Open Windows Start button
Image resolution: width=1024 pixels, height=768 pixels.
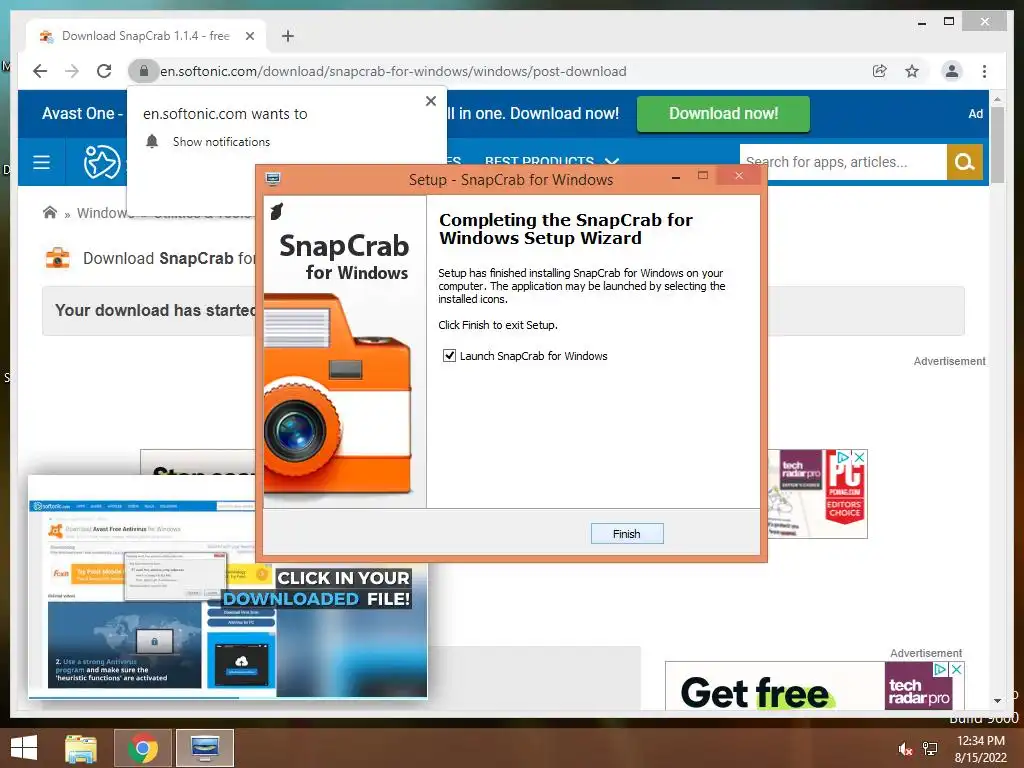(x=24, y=748)
